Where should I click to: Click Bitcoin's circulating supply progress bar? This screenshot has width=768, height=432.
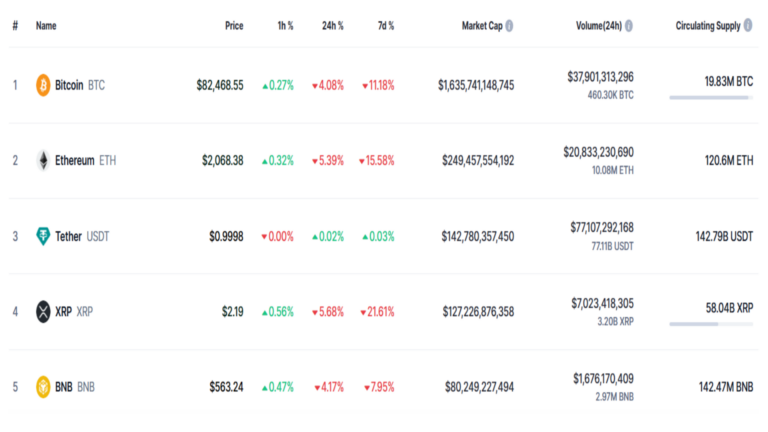710,98
